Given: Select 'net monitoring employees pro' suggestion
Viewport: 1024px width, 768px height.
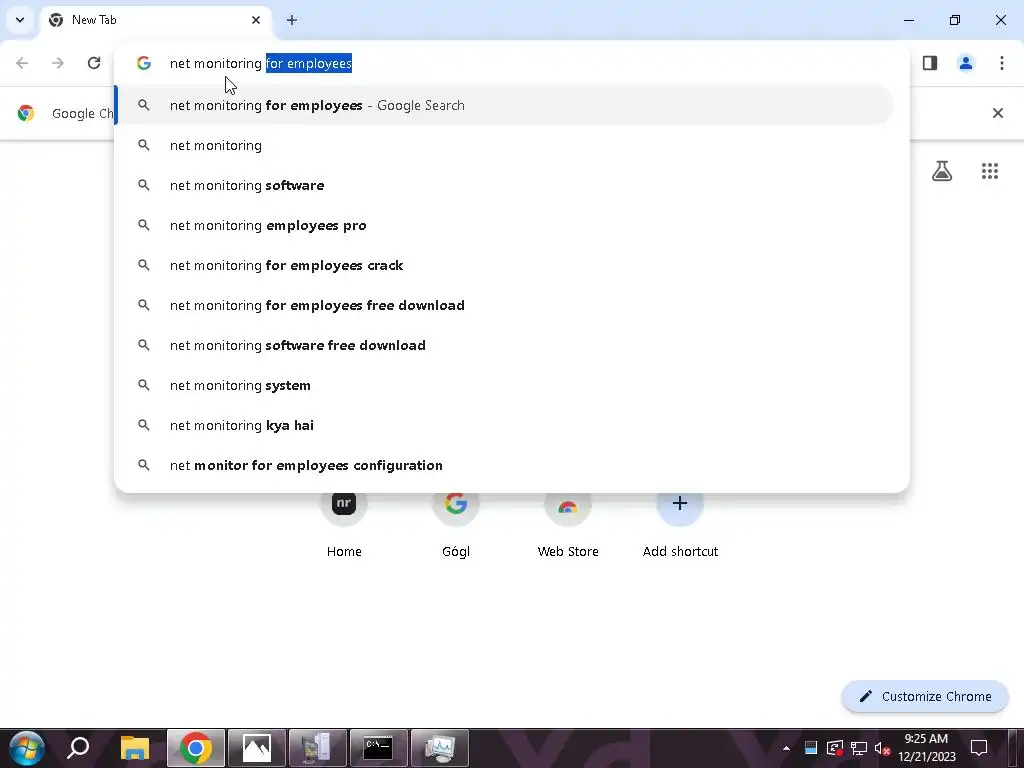Looking at the screenshot, I should pos(504,225).
